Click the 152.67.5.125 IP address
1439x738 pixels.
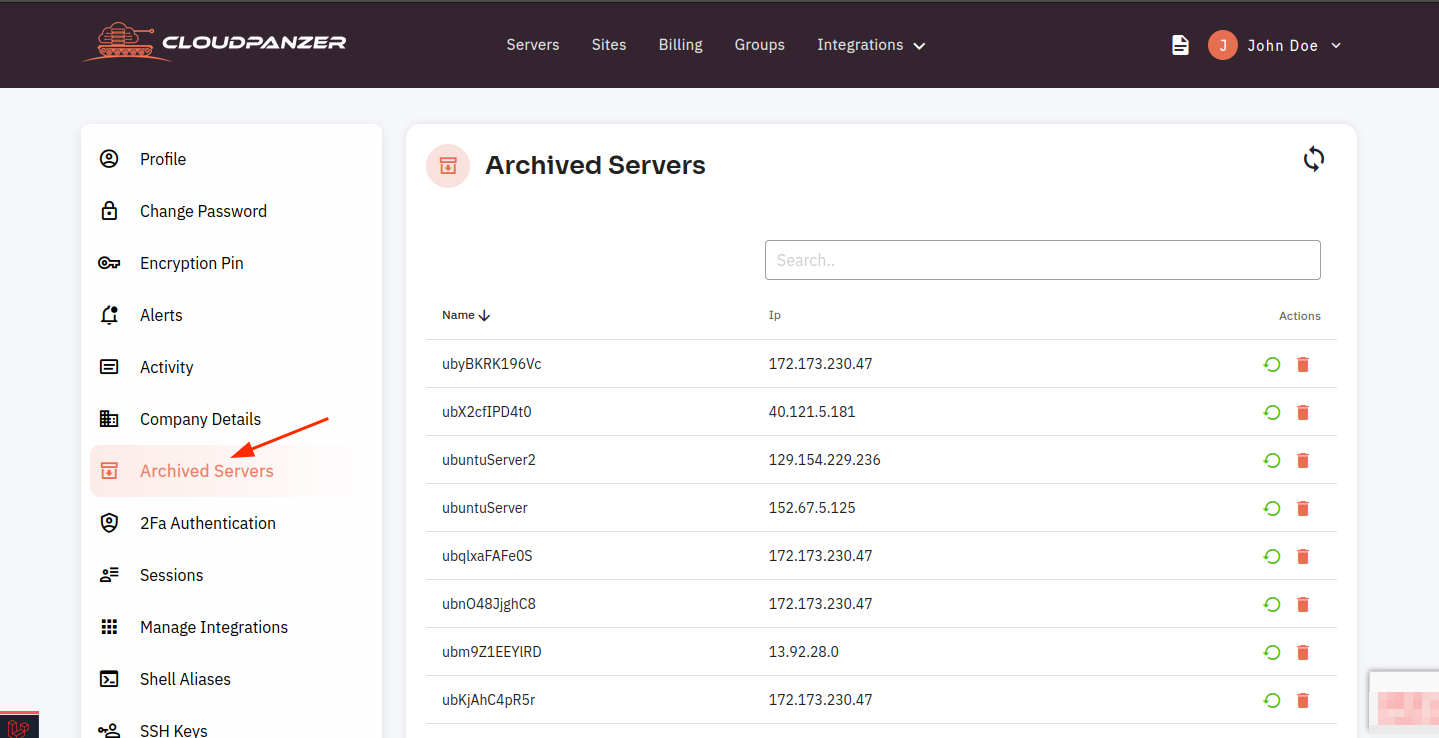[812, 508]
